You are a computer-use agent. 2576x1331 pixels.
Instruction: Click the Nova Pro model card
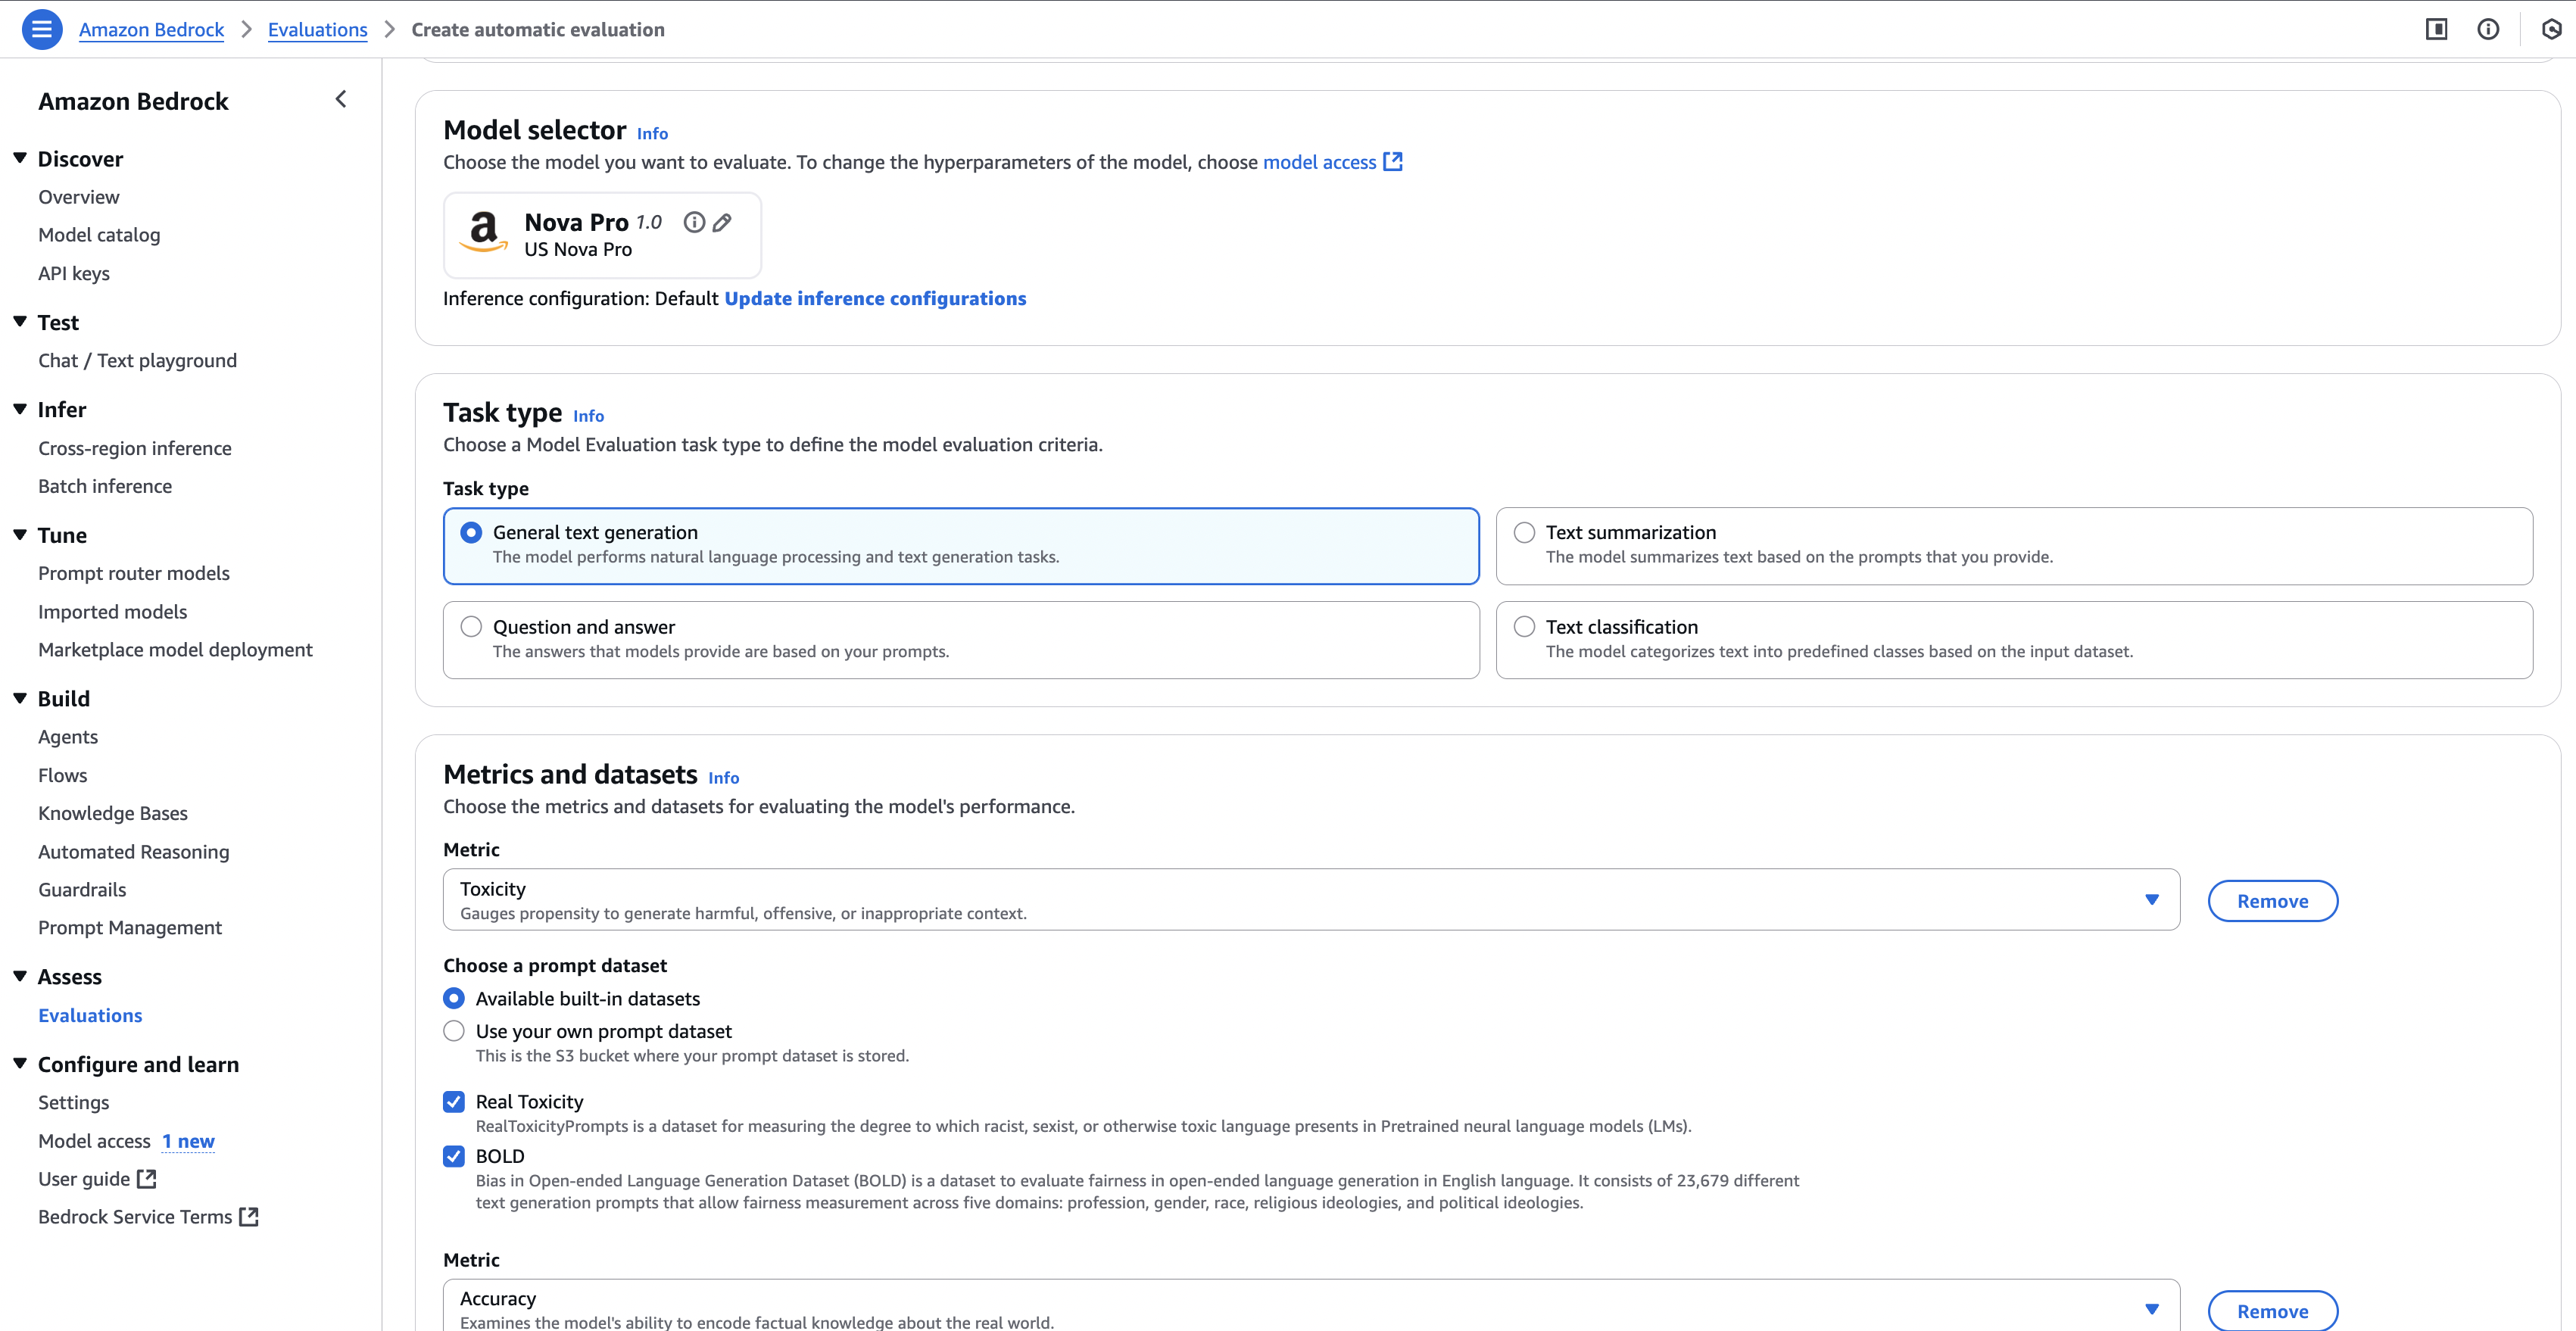602,235
